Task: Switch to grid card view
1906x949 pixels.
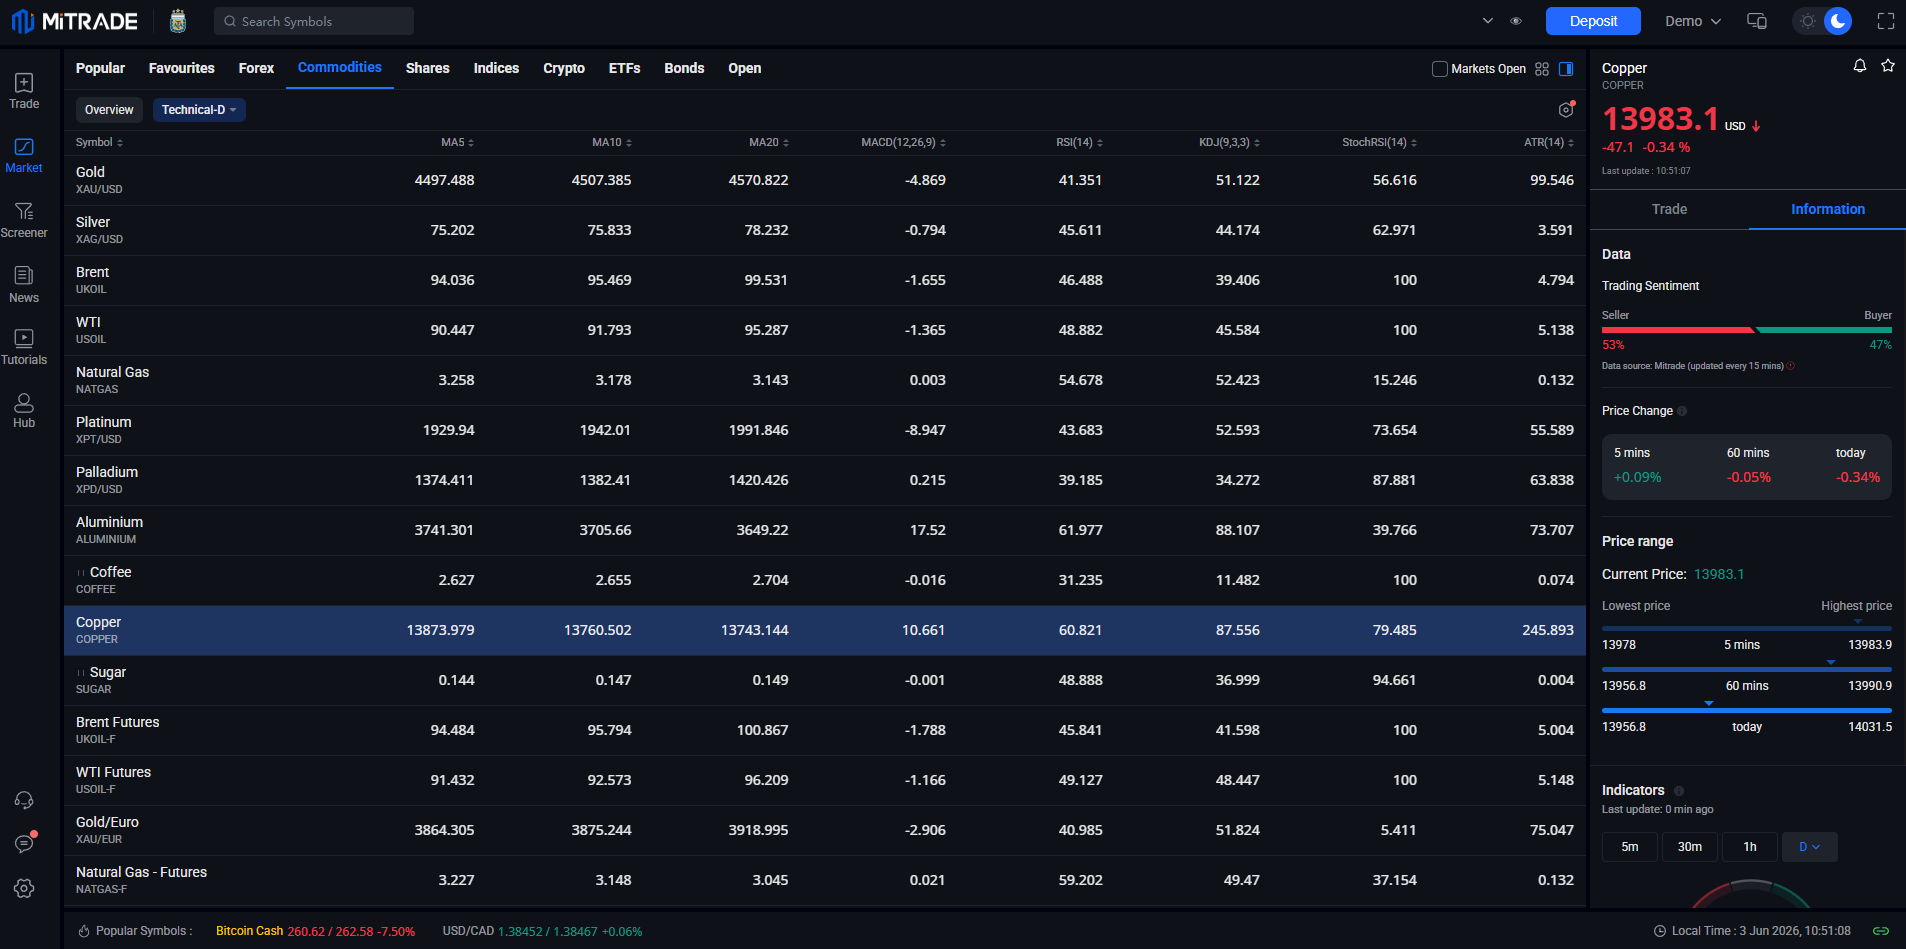Action: click(x=1542, y=69)
